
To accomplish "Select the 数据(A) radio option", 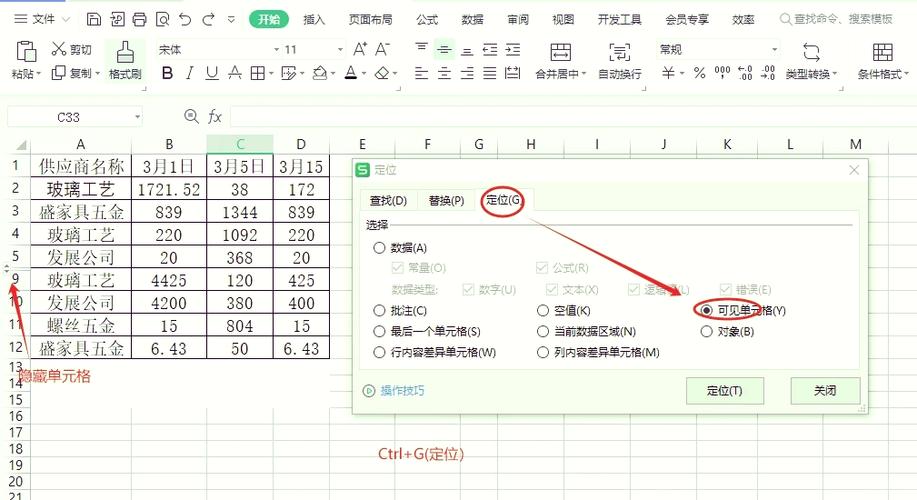I will 379,248.
